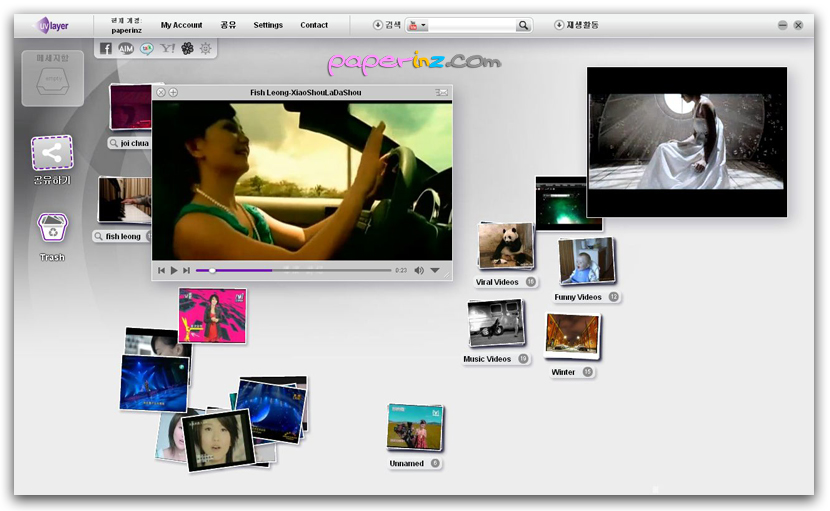Open the YouTube source dropdown
Viewport: 830px width, 511px height.
click(x=418, y=25)
